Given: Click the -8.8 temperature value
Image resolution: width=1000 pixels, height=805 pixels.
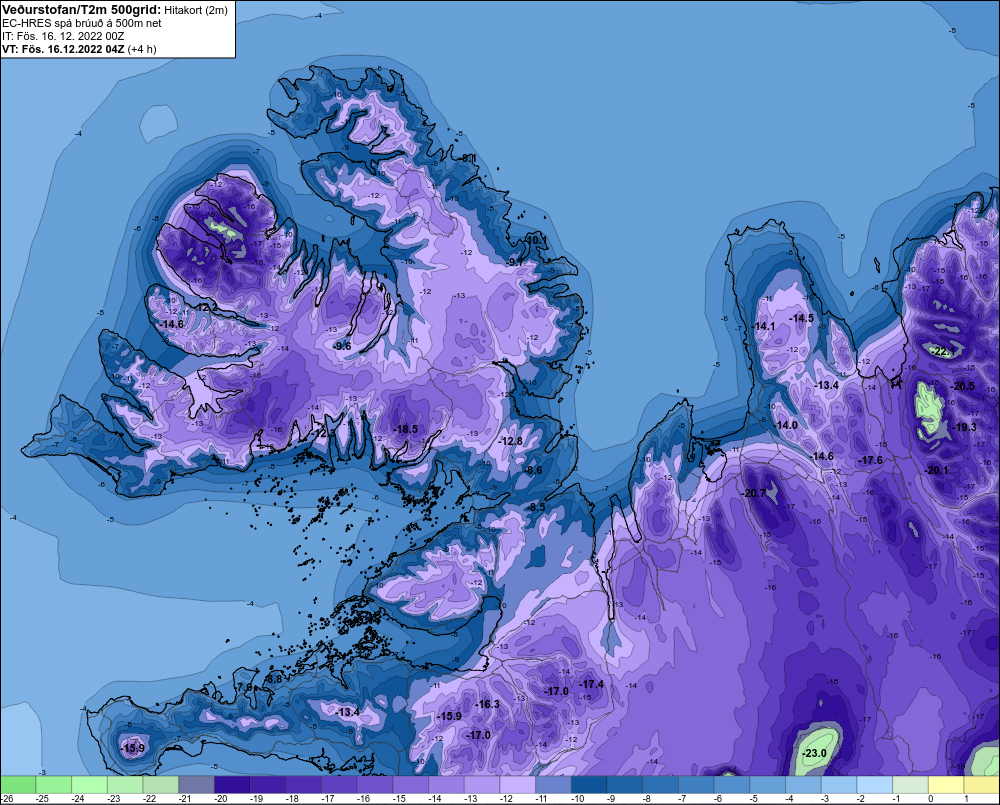Looking at the screenshot, I should pos(274,680).
